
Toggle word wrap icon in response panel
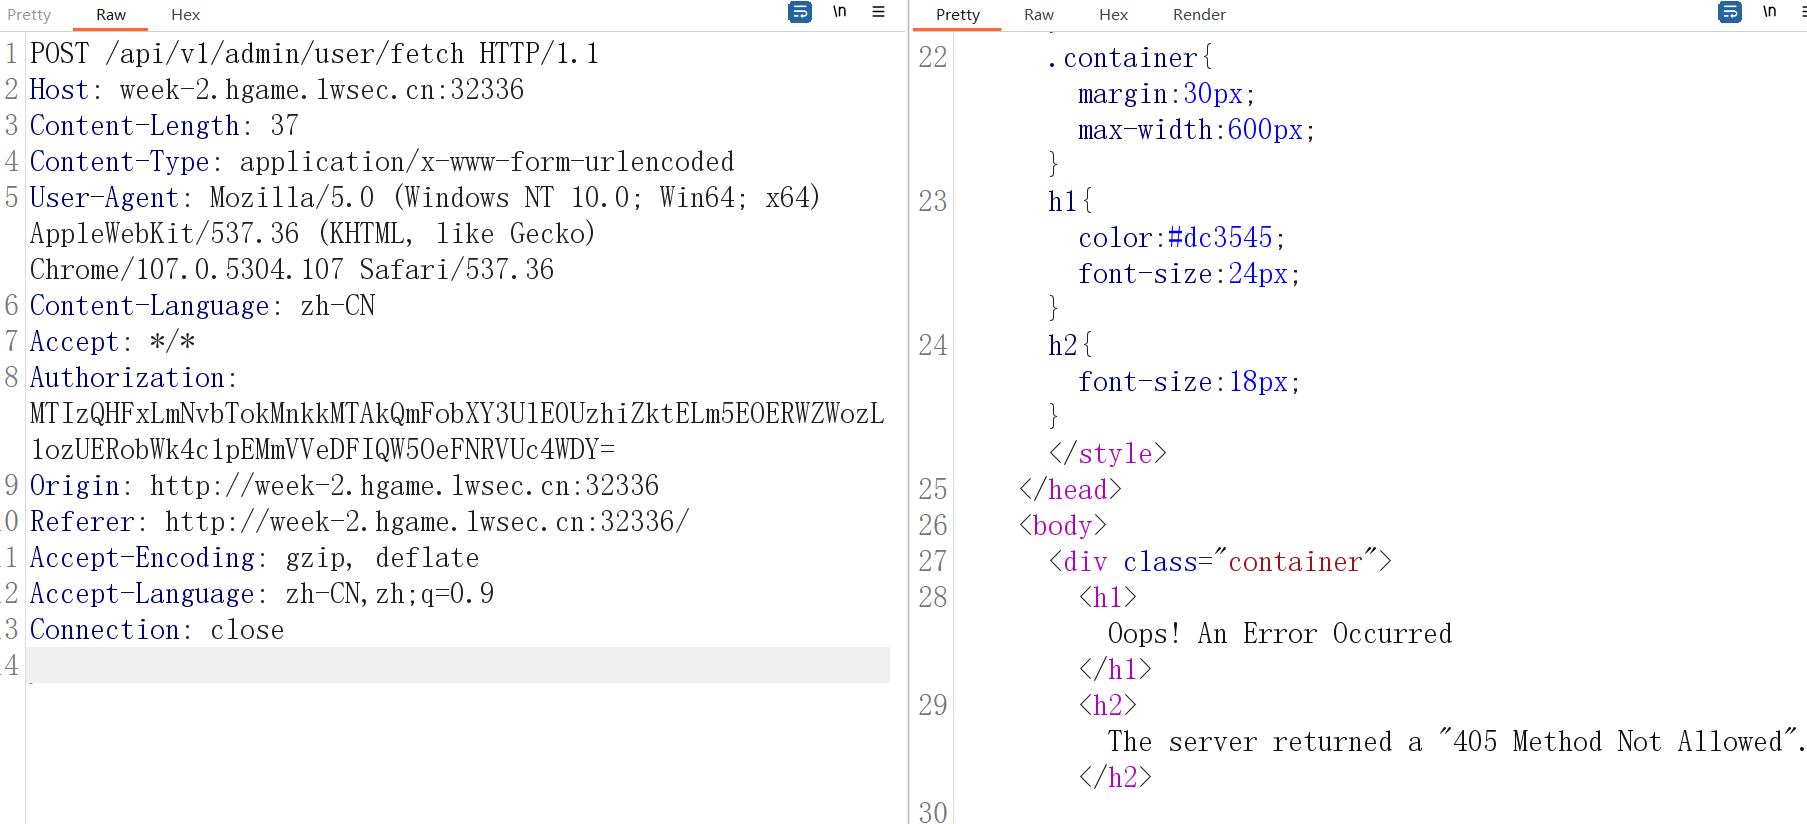coord(1730,12)
